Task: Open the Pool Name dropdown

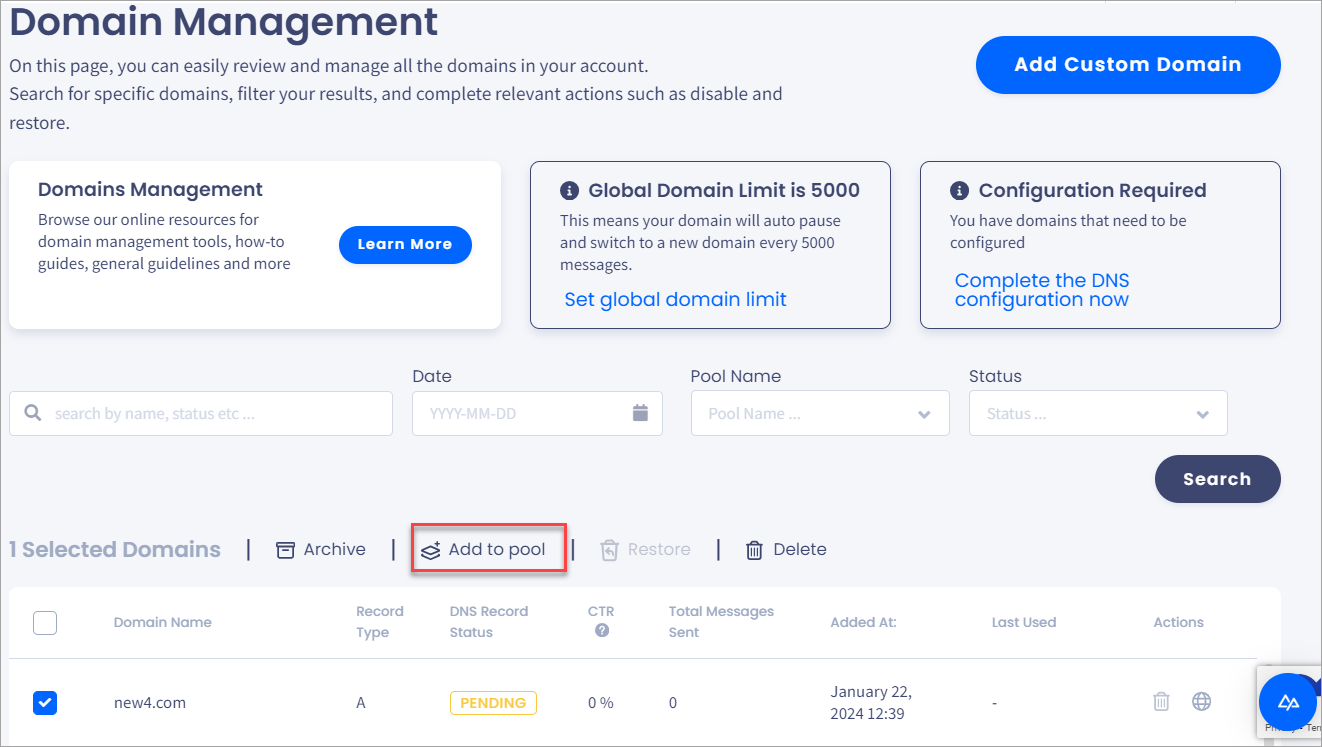Action: [820, 413]
